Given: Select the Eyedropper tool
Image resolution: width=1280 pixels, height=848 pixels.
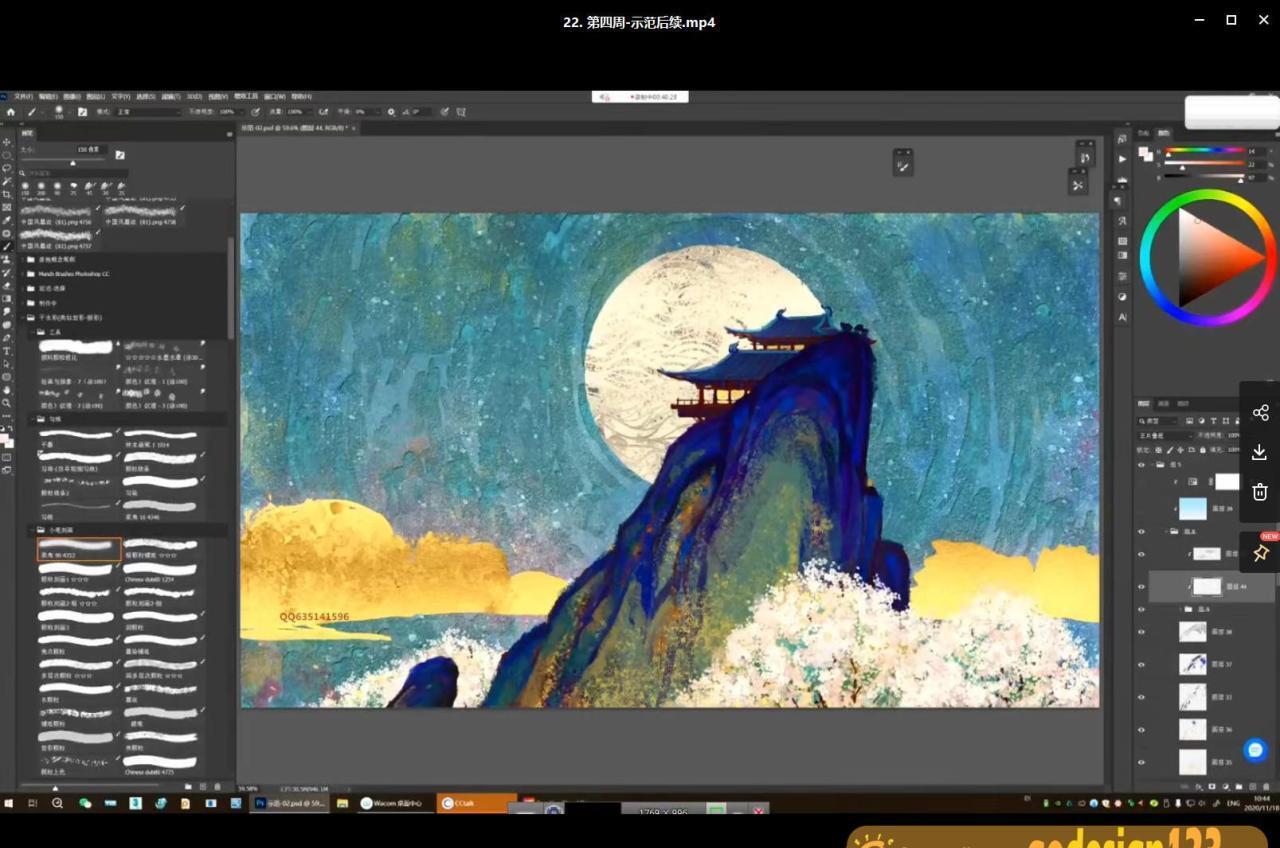Looking at the screenshot, I should [x=7, y=220].
